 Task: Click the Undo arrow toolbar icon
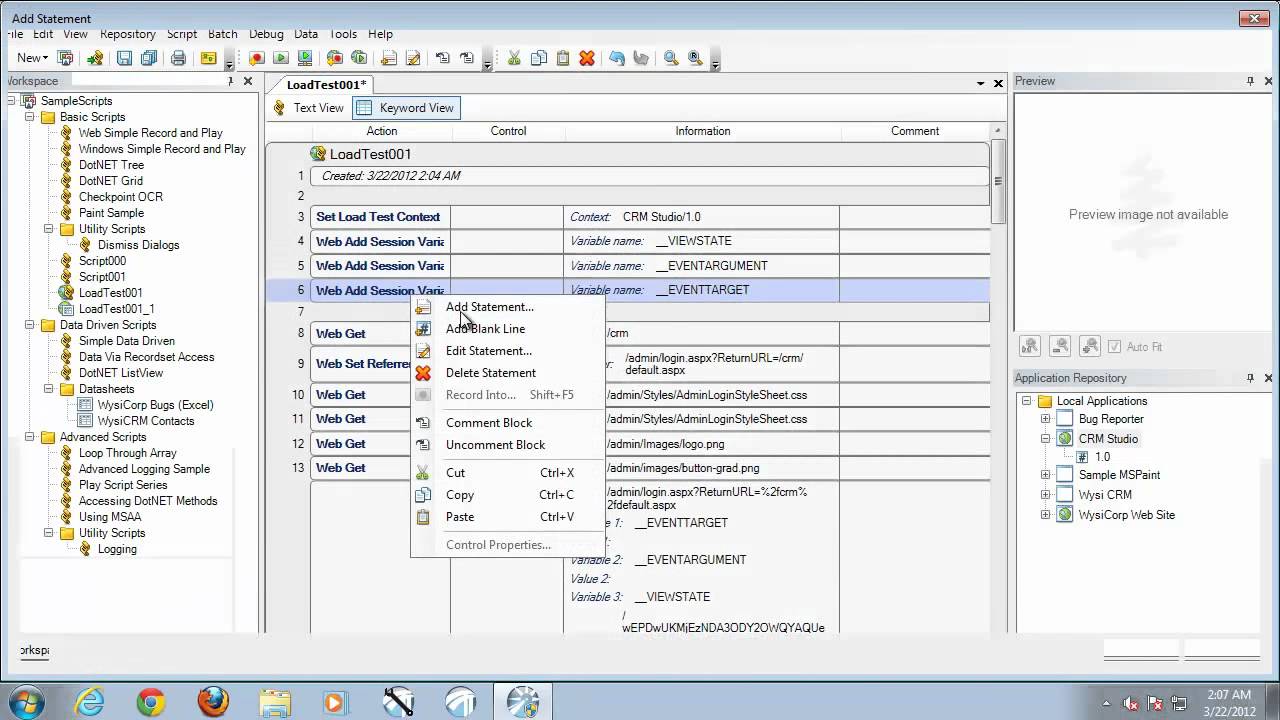click(x=617, y=58)
